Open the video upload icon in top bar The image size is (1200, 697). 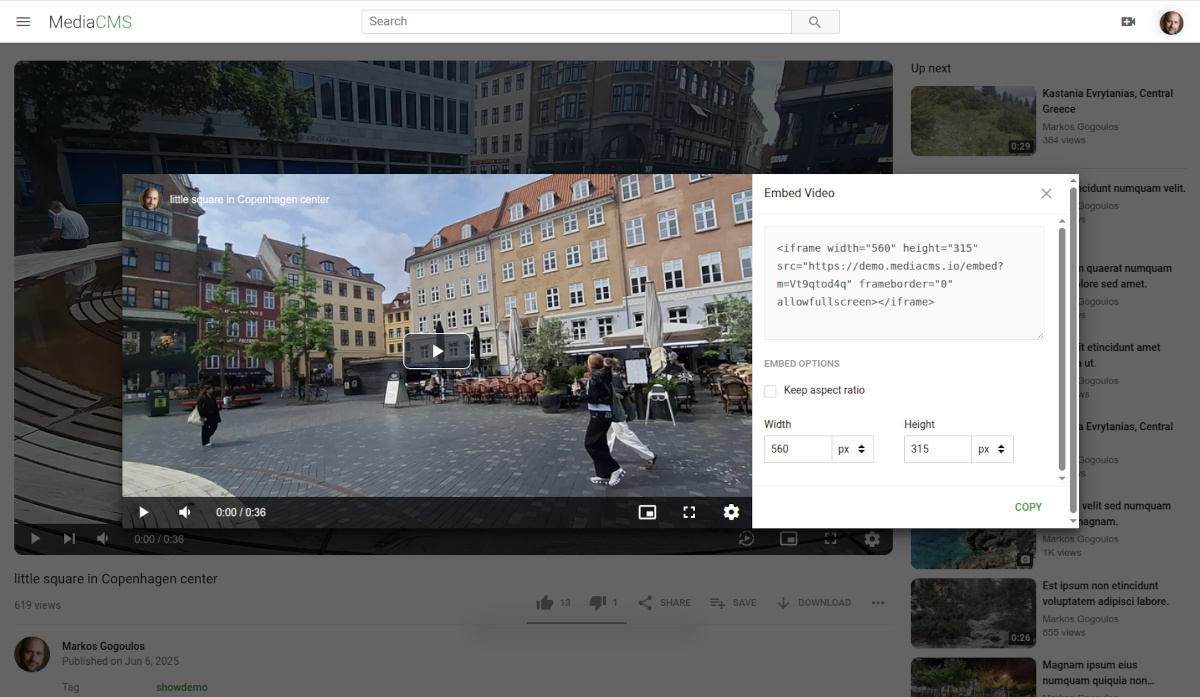[1128, 21]
